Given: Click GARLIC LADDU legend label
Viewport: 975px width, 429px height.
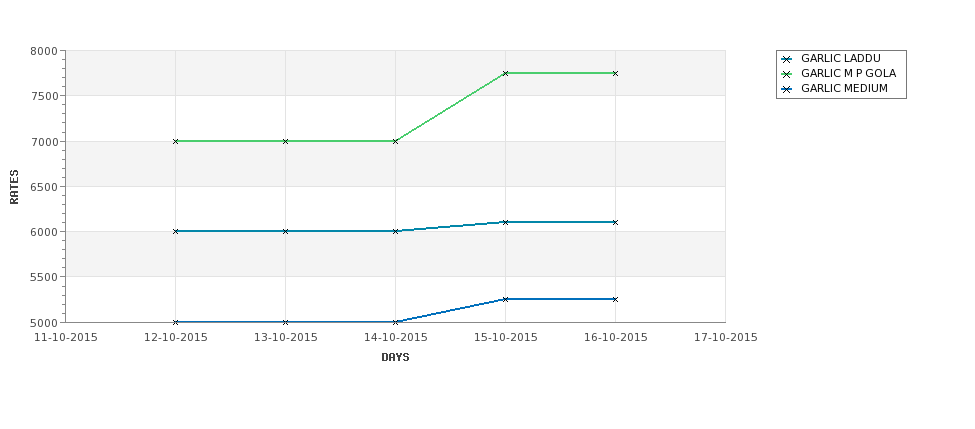Looking at the screenshot, I should [x=841, y=58].
